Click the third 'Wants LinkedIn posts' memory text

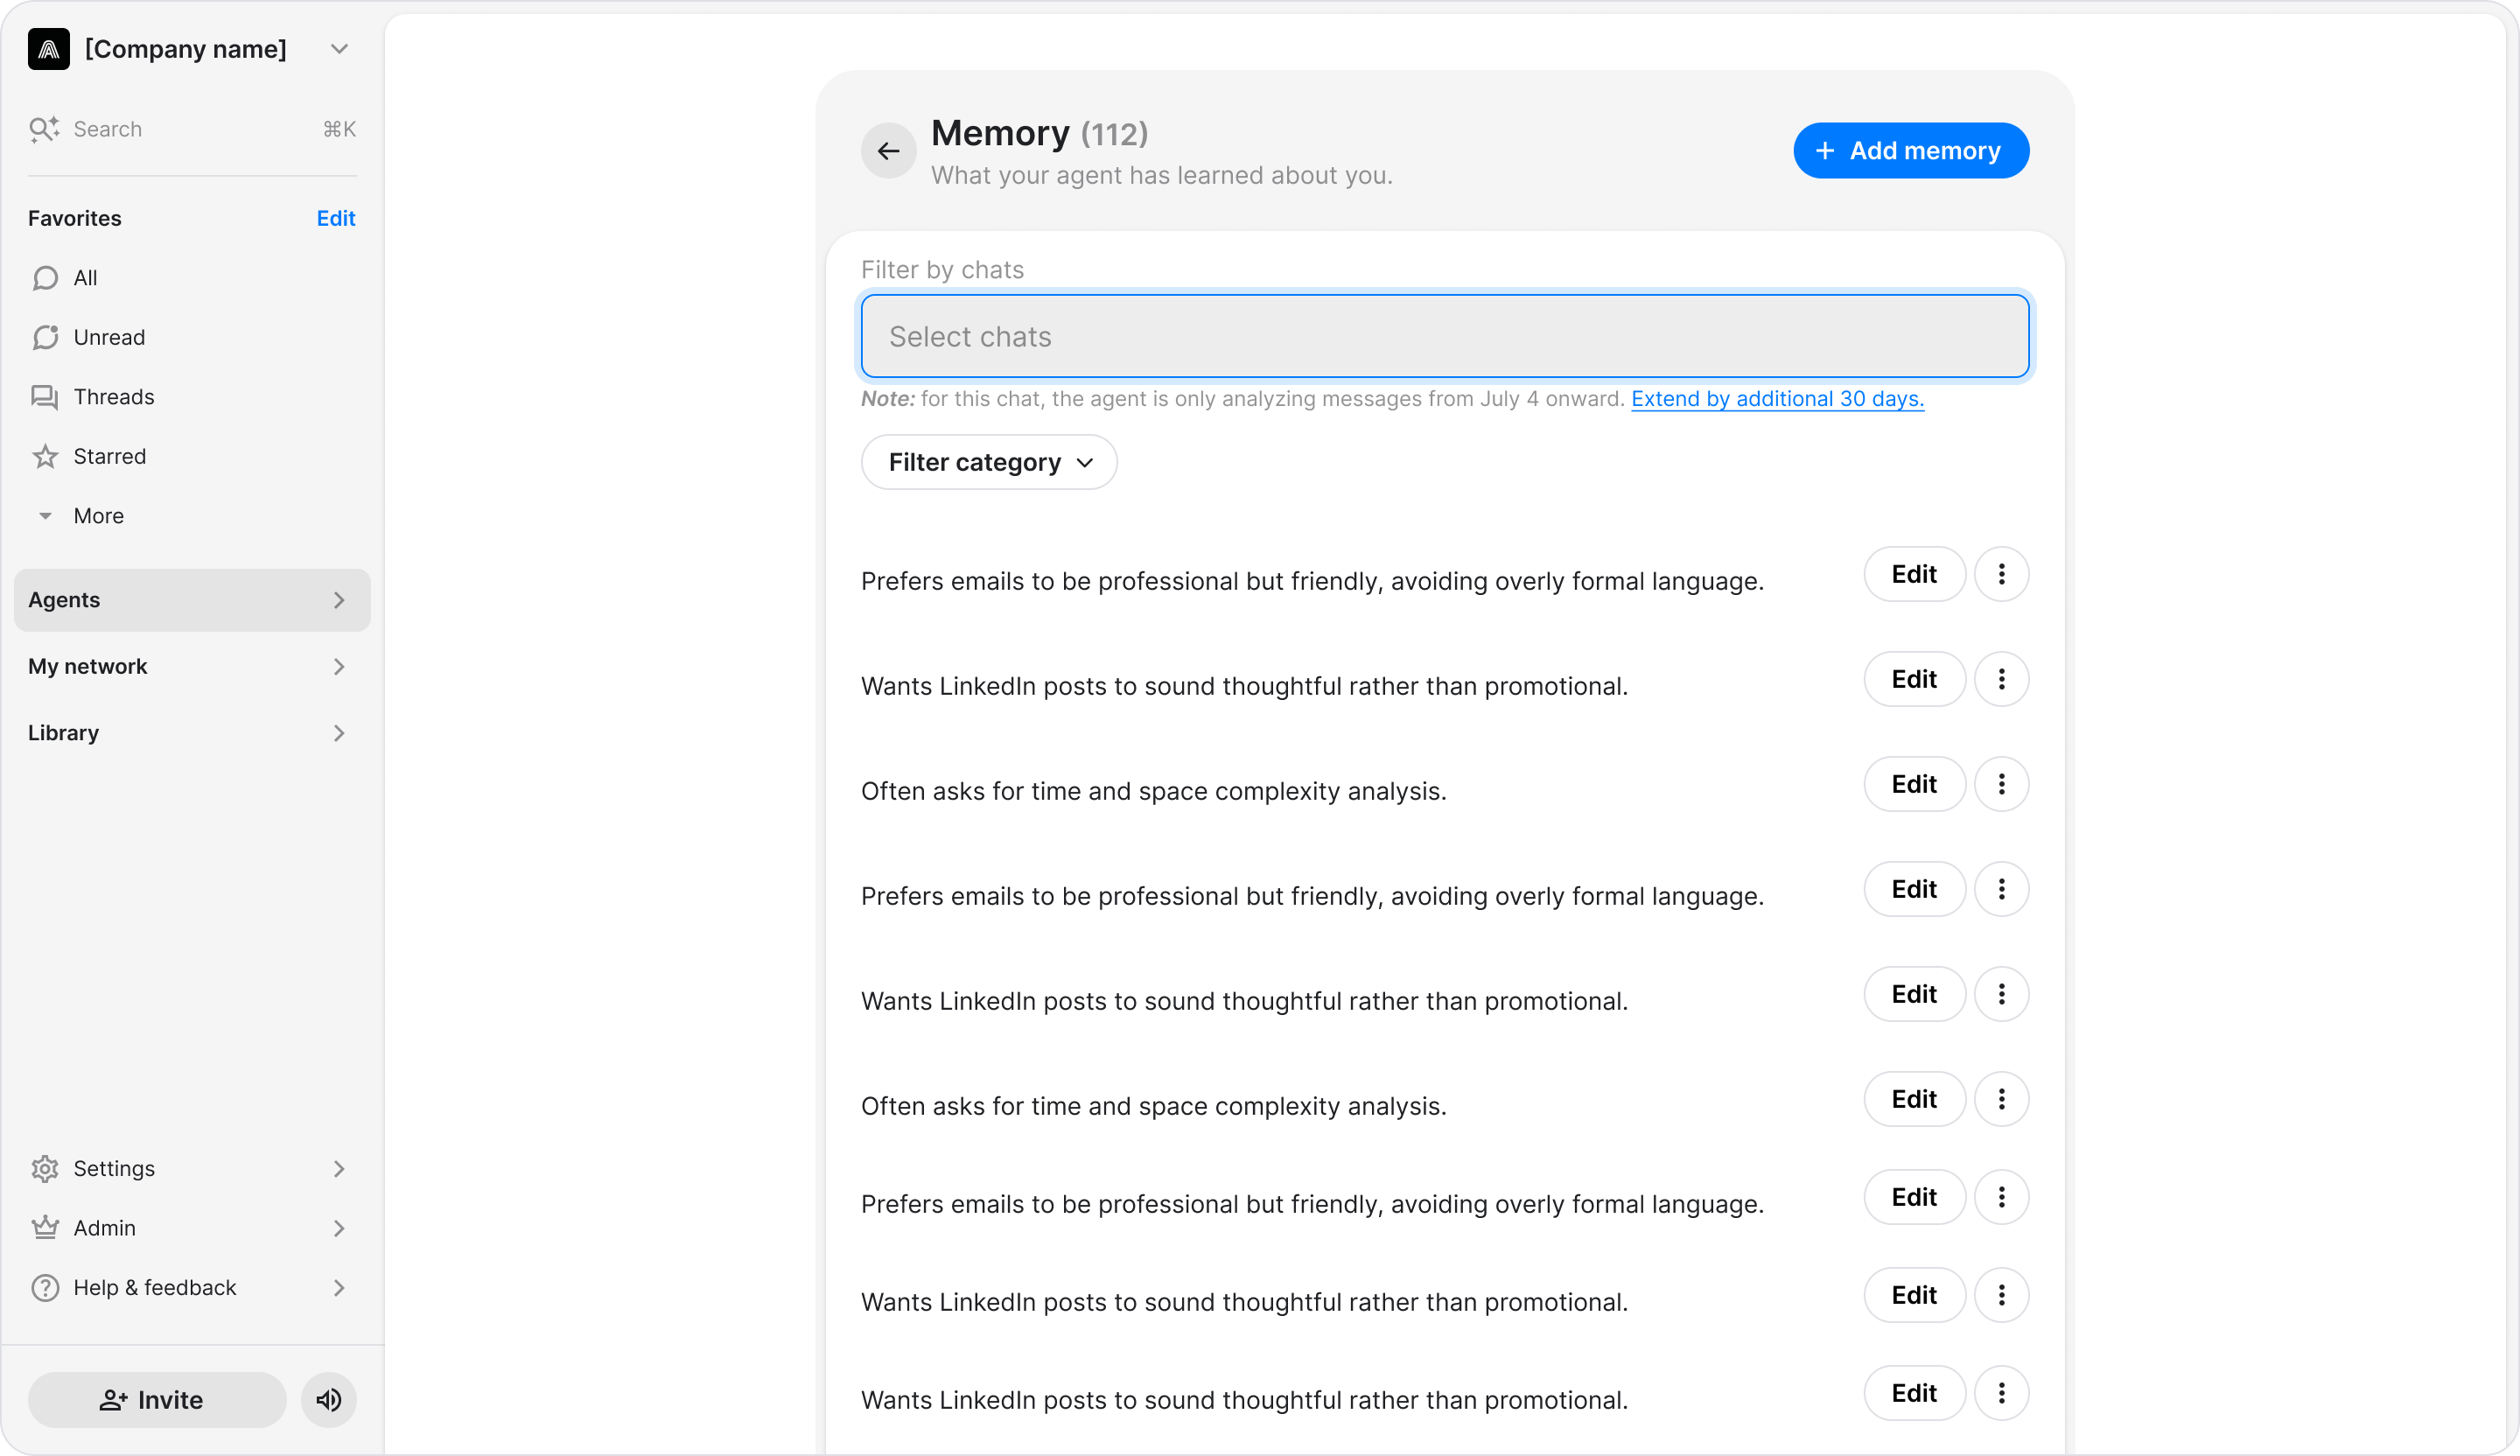[x=1244, y=1302]
